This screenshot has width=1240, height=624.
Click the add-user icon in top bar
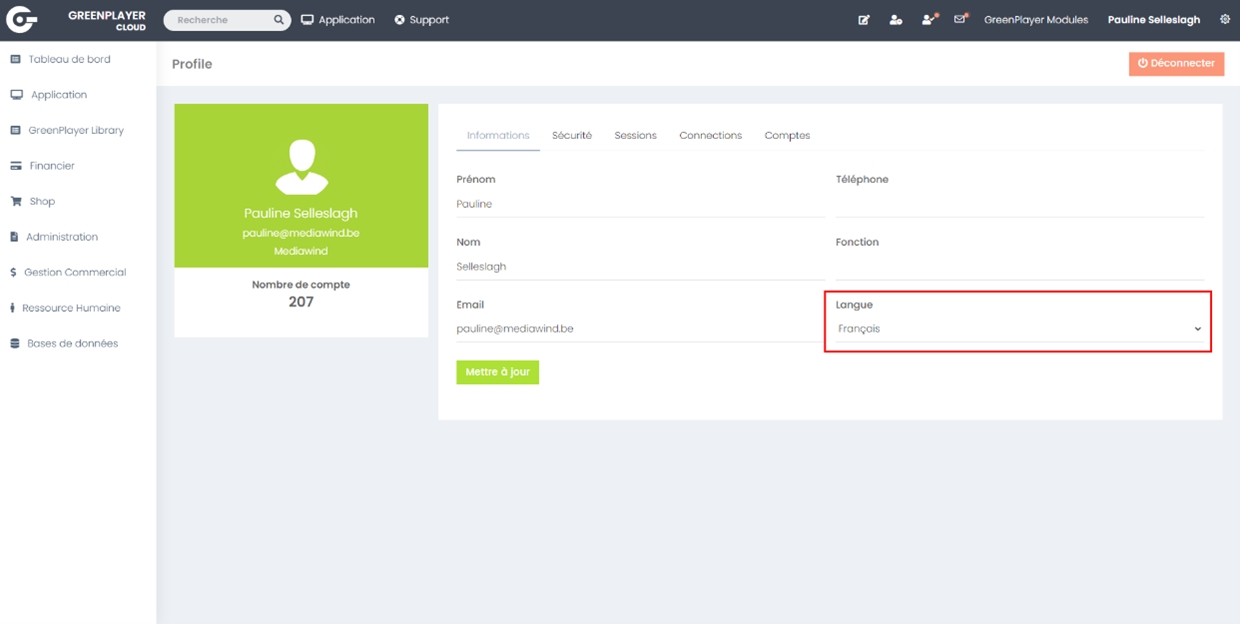click(x=896, y=20)
